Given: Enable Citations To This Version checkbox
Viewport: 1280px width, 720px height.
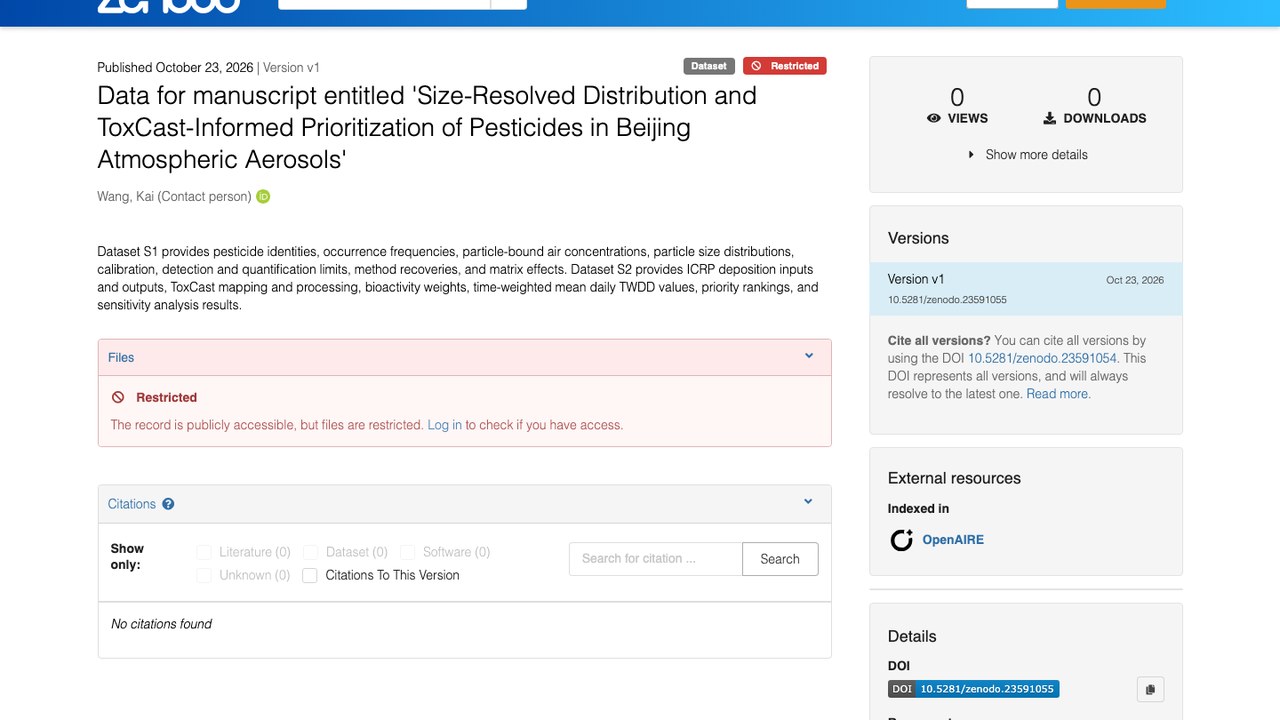Looking at the screenshot, I should coord(310,575).
